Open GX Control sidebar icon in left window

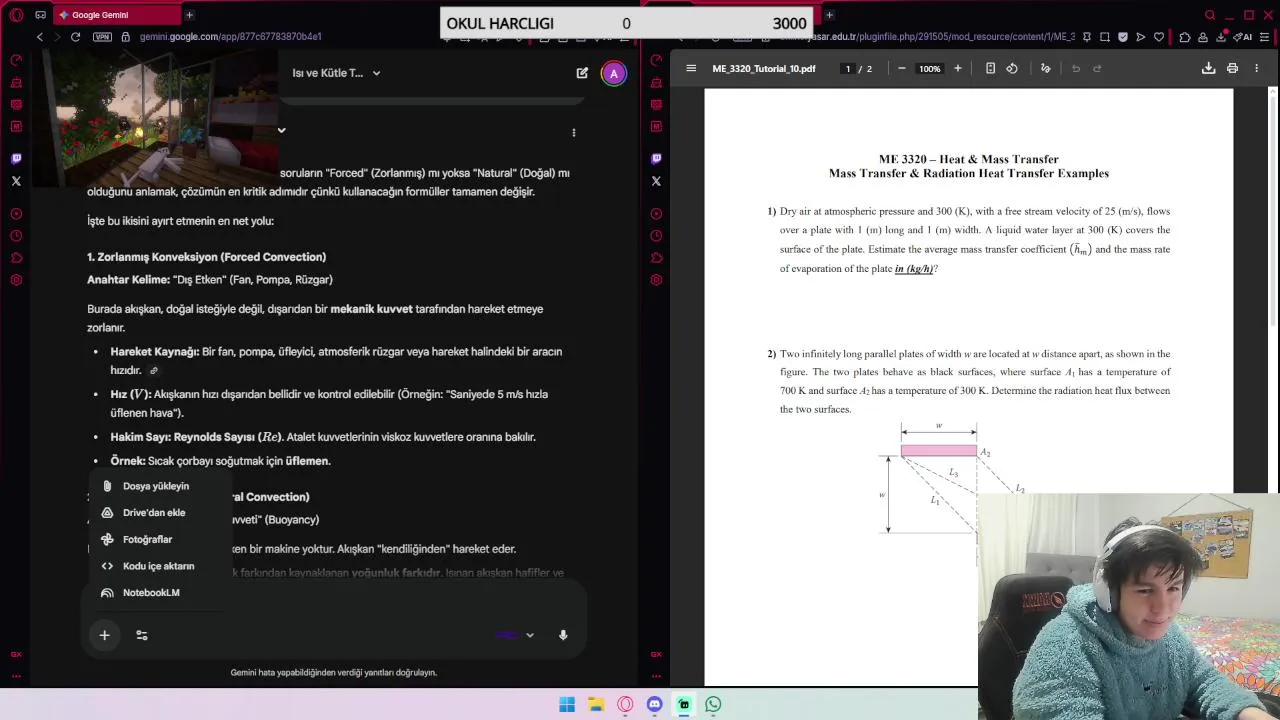point(16,60)
